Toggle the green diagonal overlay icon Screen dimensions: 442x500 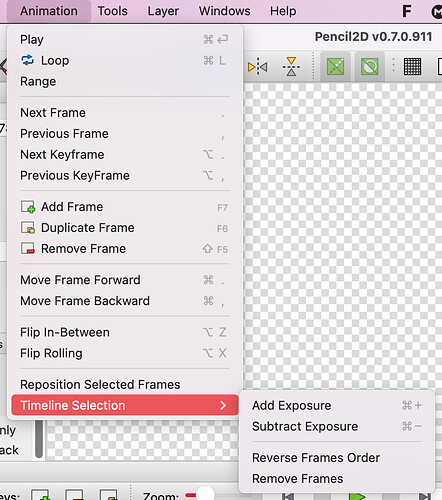335,67
